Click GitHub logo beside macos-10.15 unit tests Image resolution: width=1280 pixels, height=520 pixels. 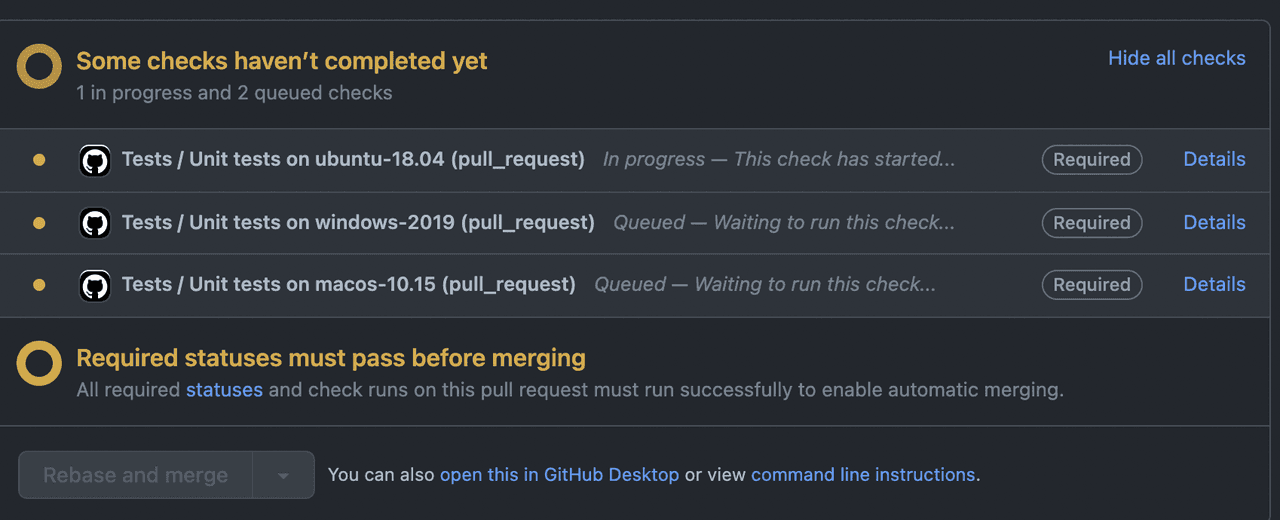tap(95, 285)
